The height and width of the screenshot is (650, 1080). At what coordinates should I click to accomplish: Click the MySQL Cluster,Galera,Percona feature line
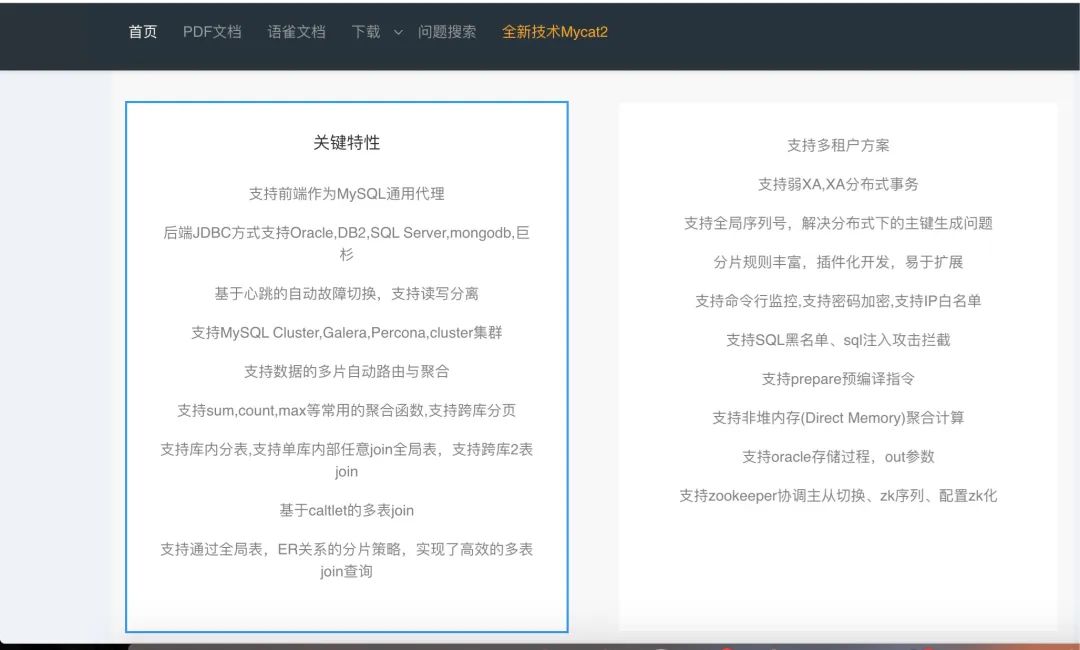(x=347, y=333)
